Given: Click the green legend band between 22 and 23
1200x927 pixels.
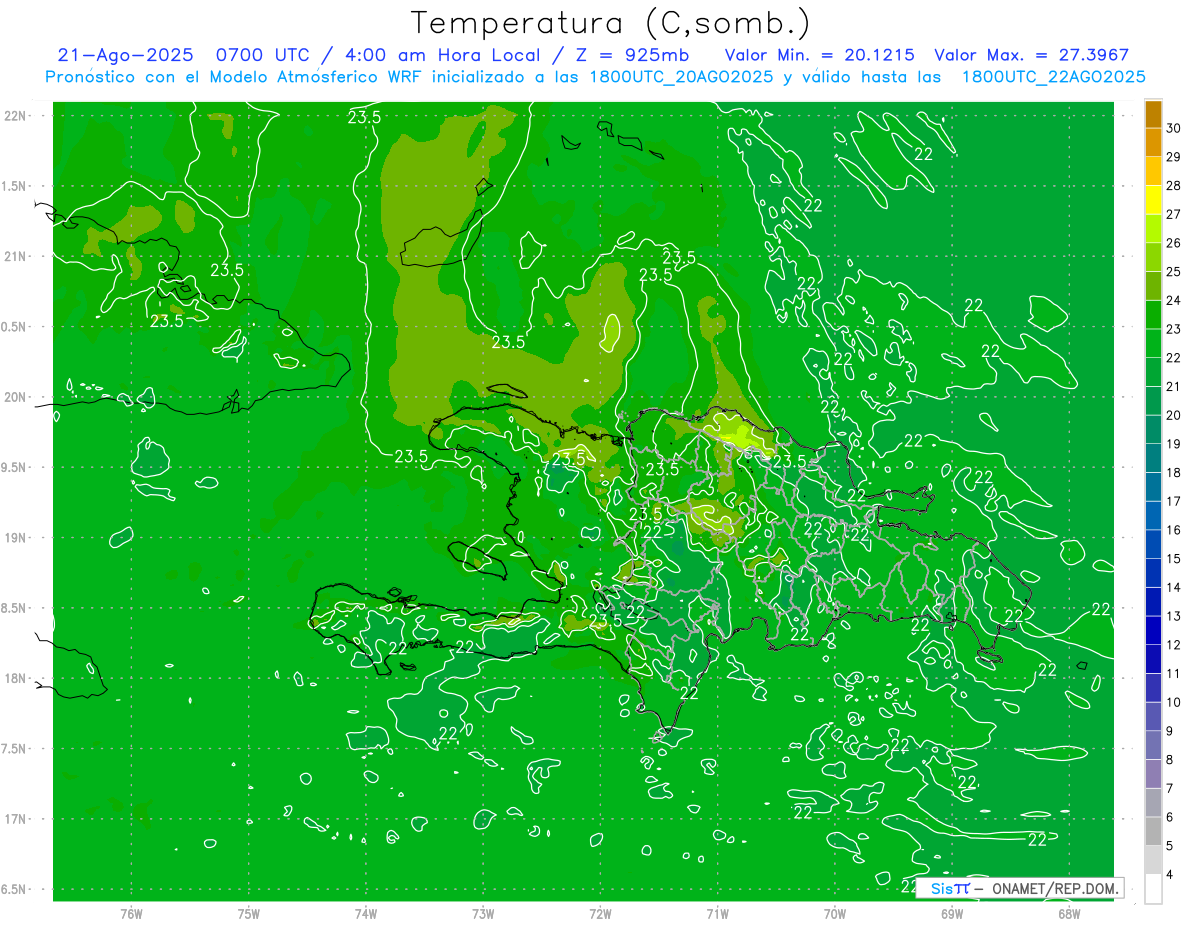Looking at the screenshot, I should (x=1153, y=343).
